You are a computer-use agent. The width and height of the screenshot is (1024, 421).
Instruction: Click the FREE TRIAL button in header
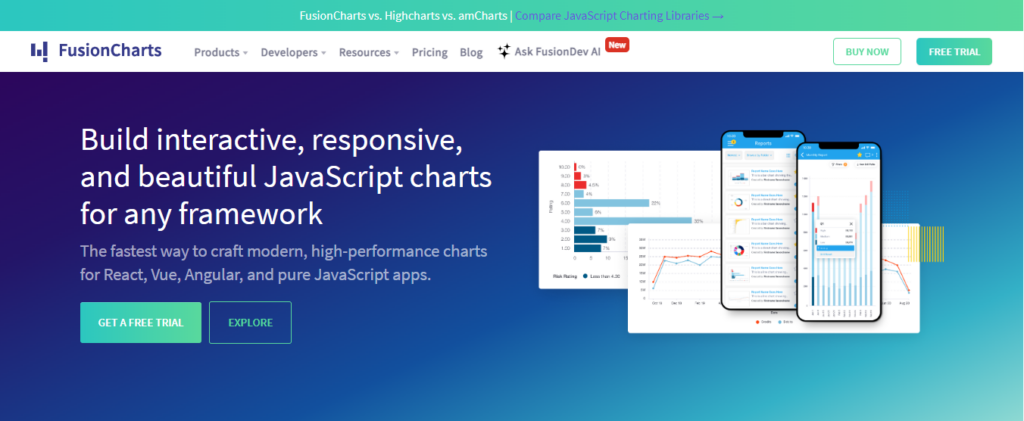[954, 52]
